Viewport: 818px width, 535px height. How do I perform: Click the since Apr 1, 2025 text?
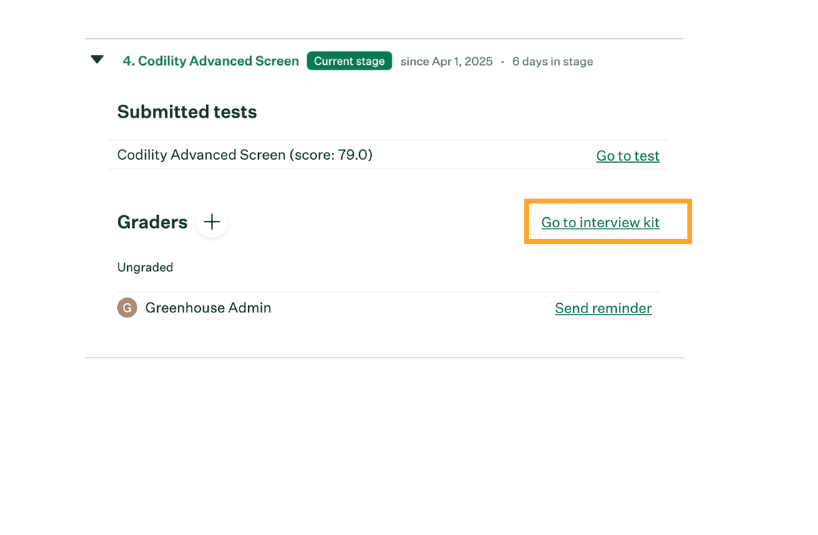(447, 62)
